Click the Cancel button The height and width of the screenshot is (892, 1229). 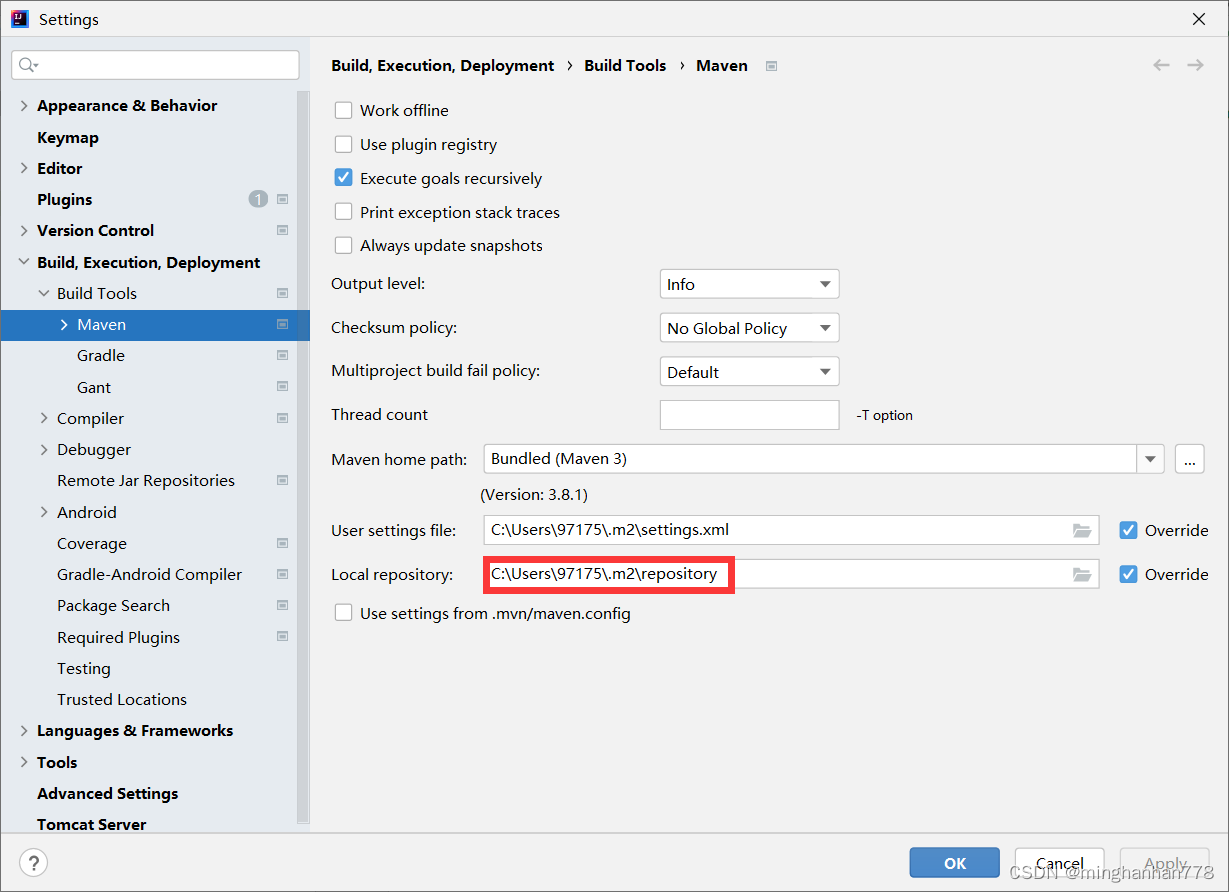click(x=1060, y=863)
